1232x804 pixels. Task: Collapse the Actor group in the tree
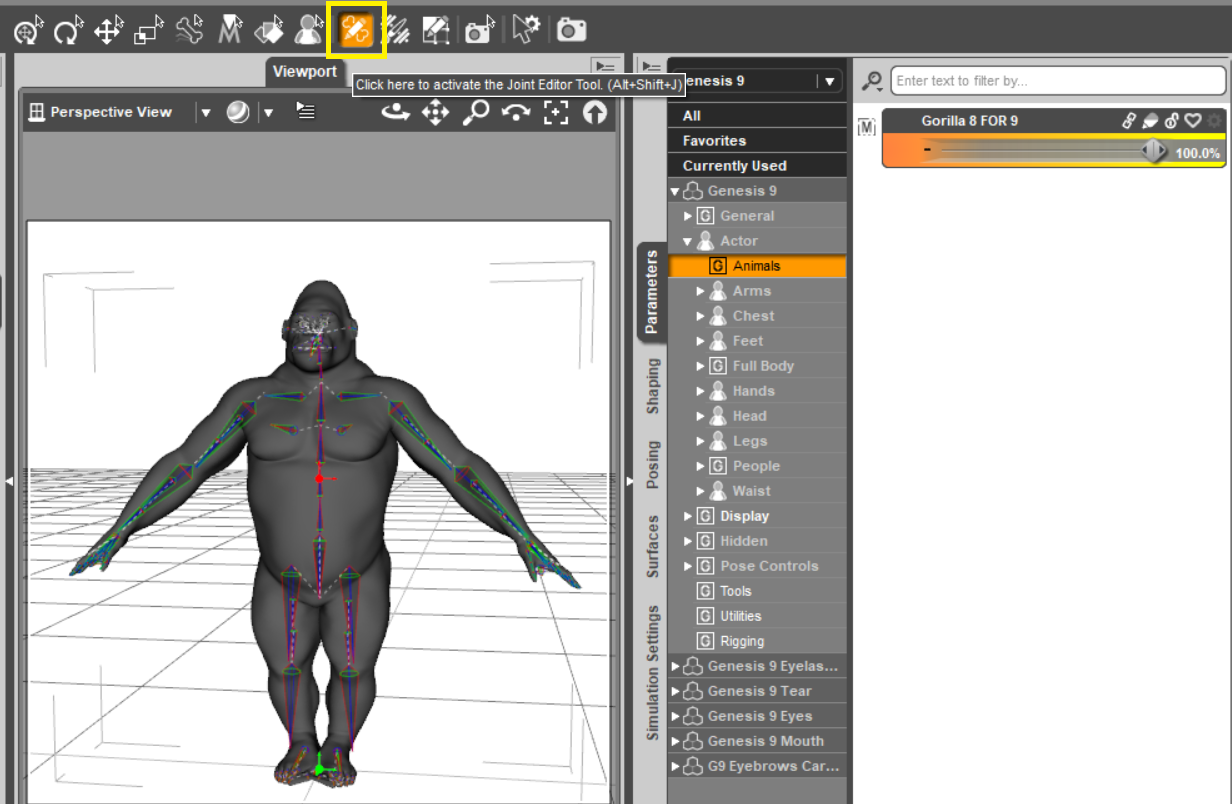pyautogui.click(x=688, y=241)
